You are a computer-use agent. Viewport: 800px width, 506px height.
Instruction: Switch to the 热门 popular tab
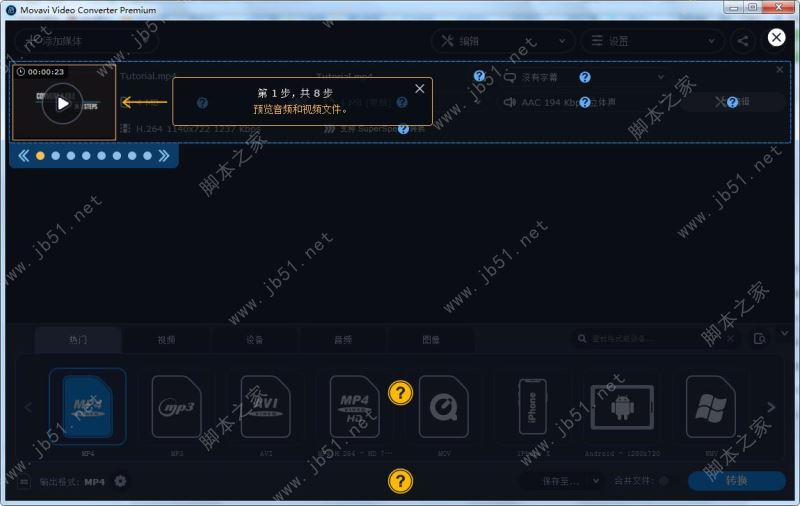tap(78, 340)
